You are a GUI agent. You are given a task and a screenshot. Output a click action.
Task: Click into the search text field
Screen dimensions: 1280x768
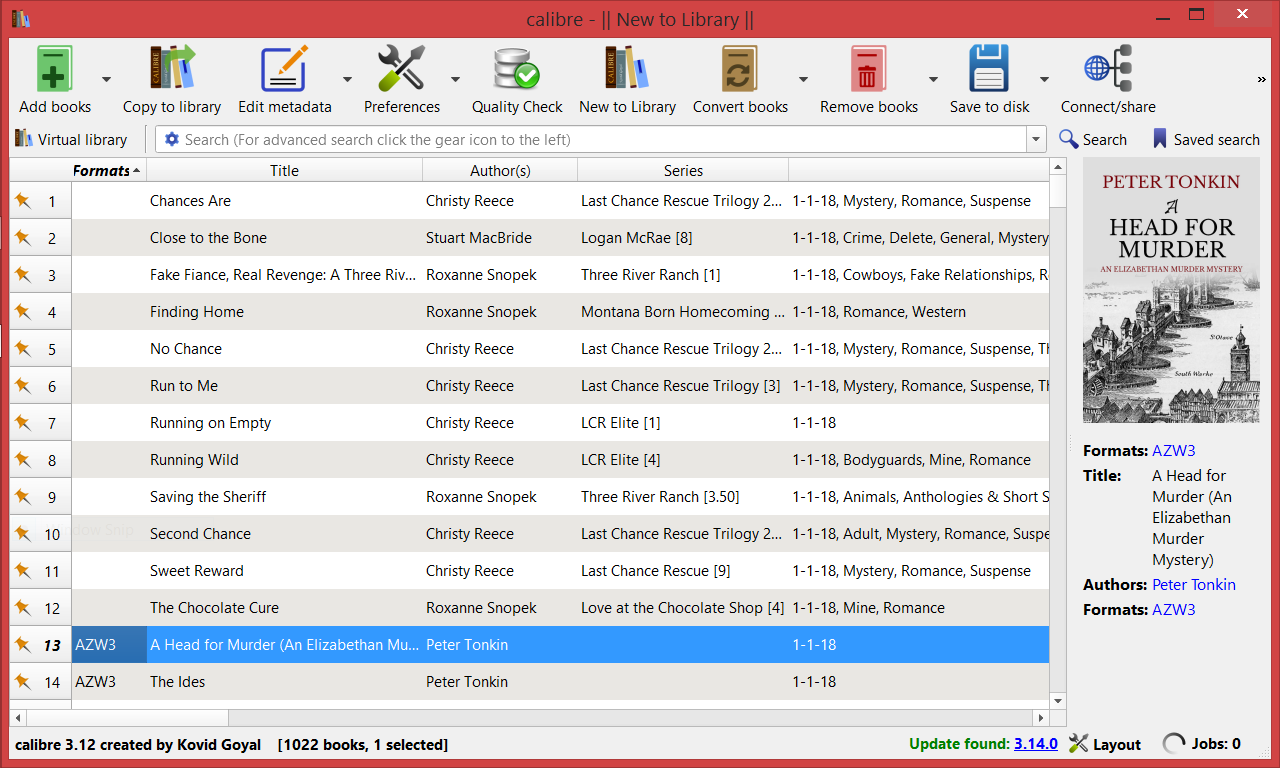coord(603,140)
